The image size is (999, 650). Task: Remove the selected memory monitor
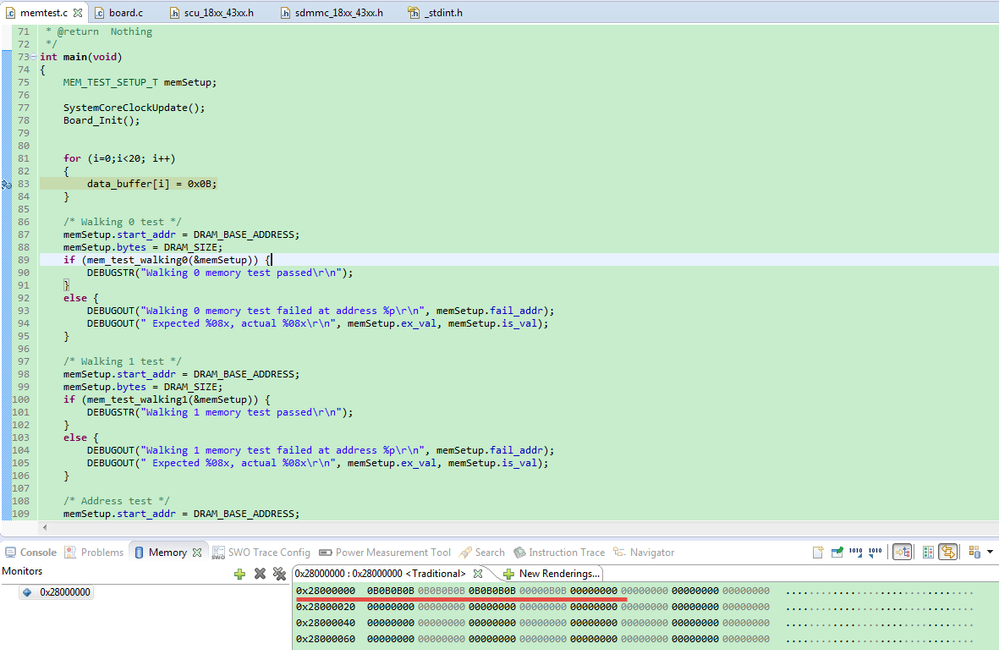click(x=260, y=574)
